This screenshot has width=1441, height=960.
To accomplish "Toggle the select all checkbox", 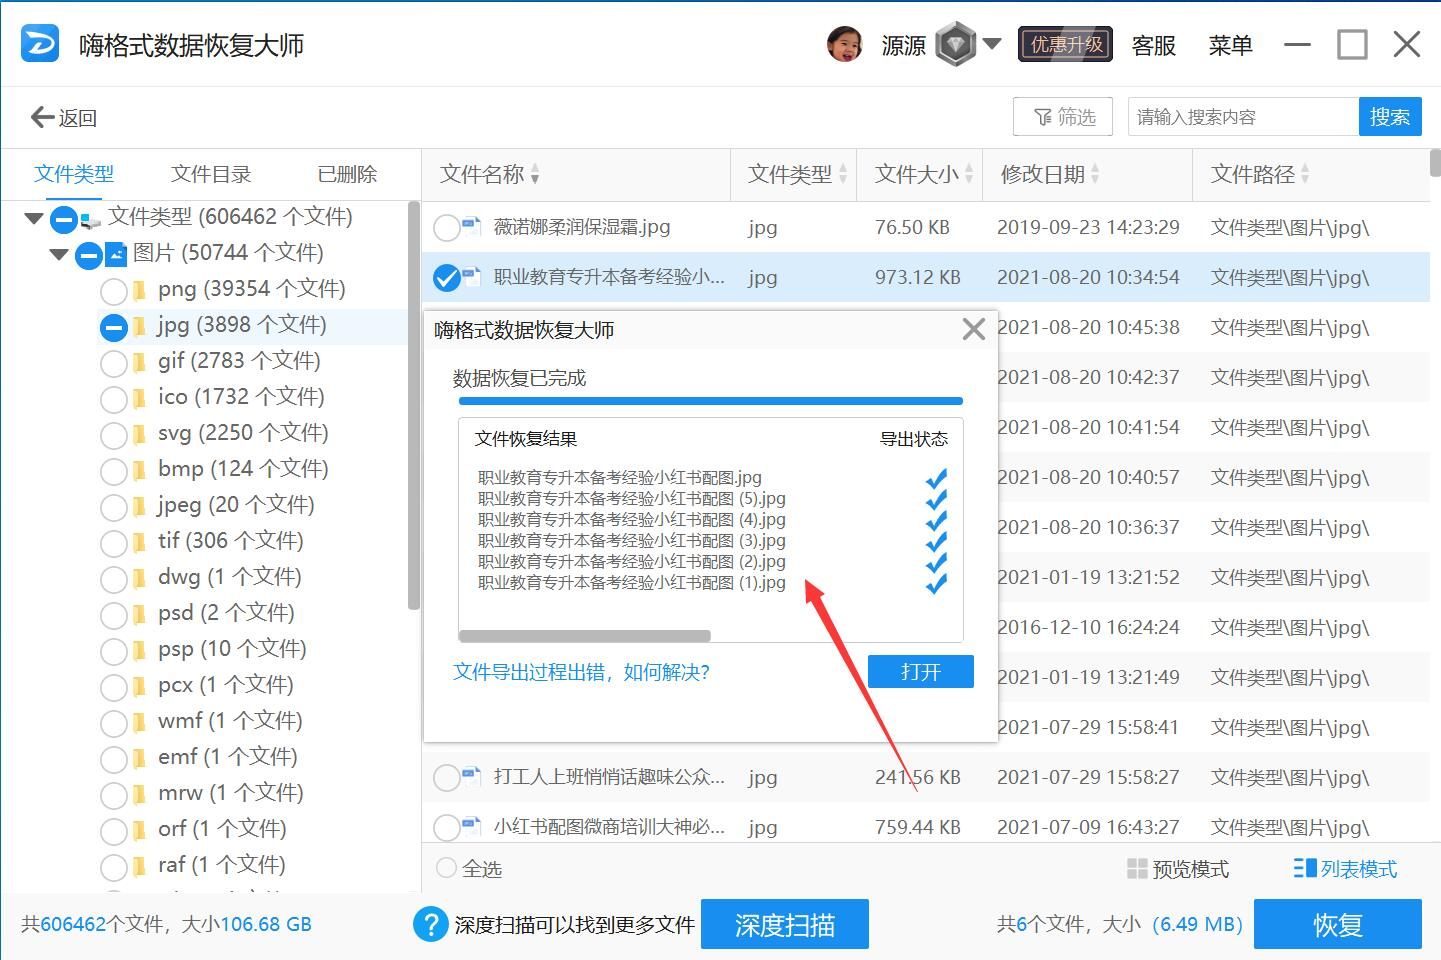I will (x=447, y=868).
